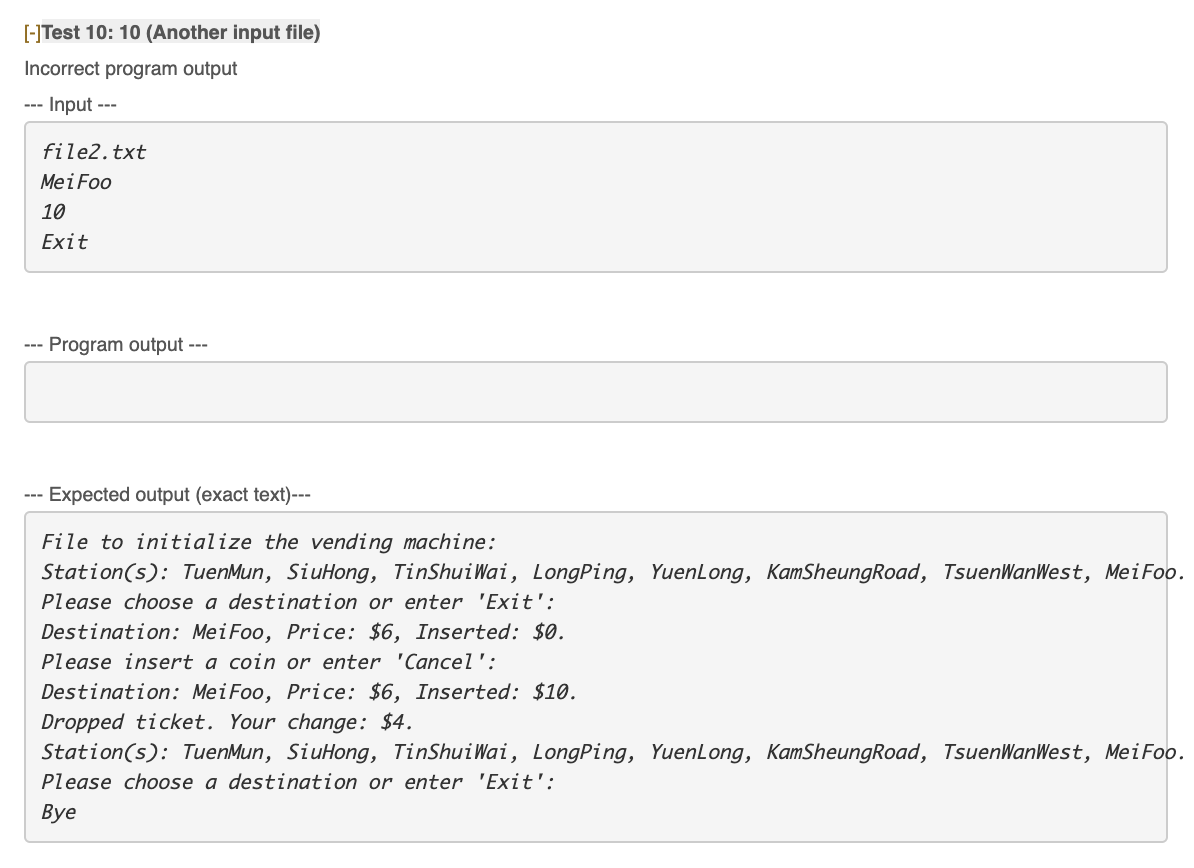
Task: Click the 'Incorrect program output' message
Action: (x=131, y=69)
